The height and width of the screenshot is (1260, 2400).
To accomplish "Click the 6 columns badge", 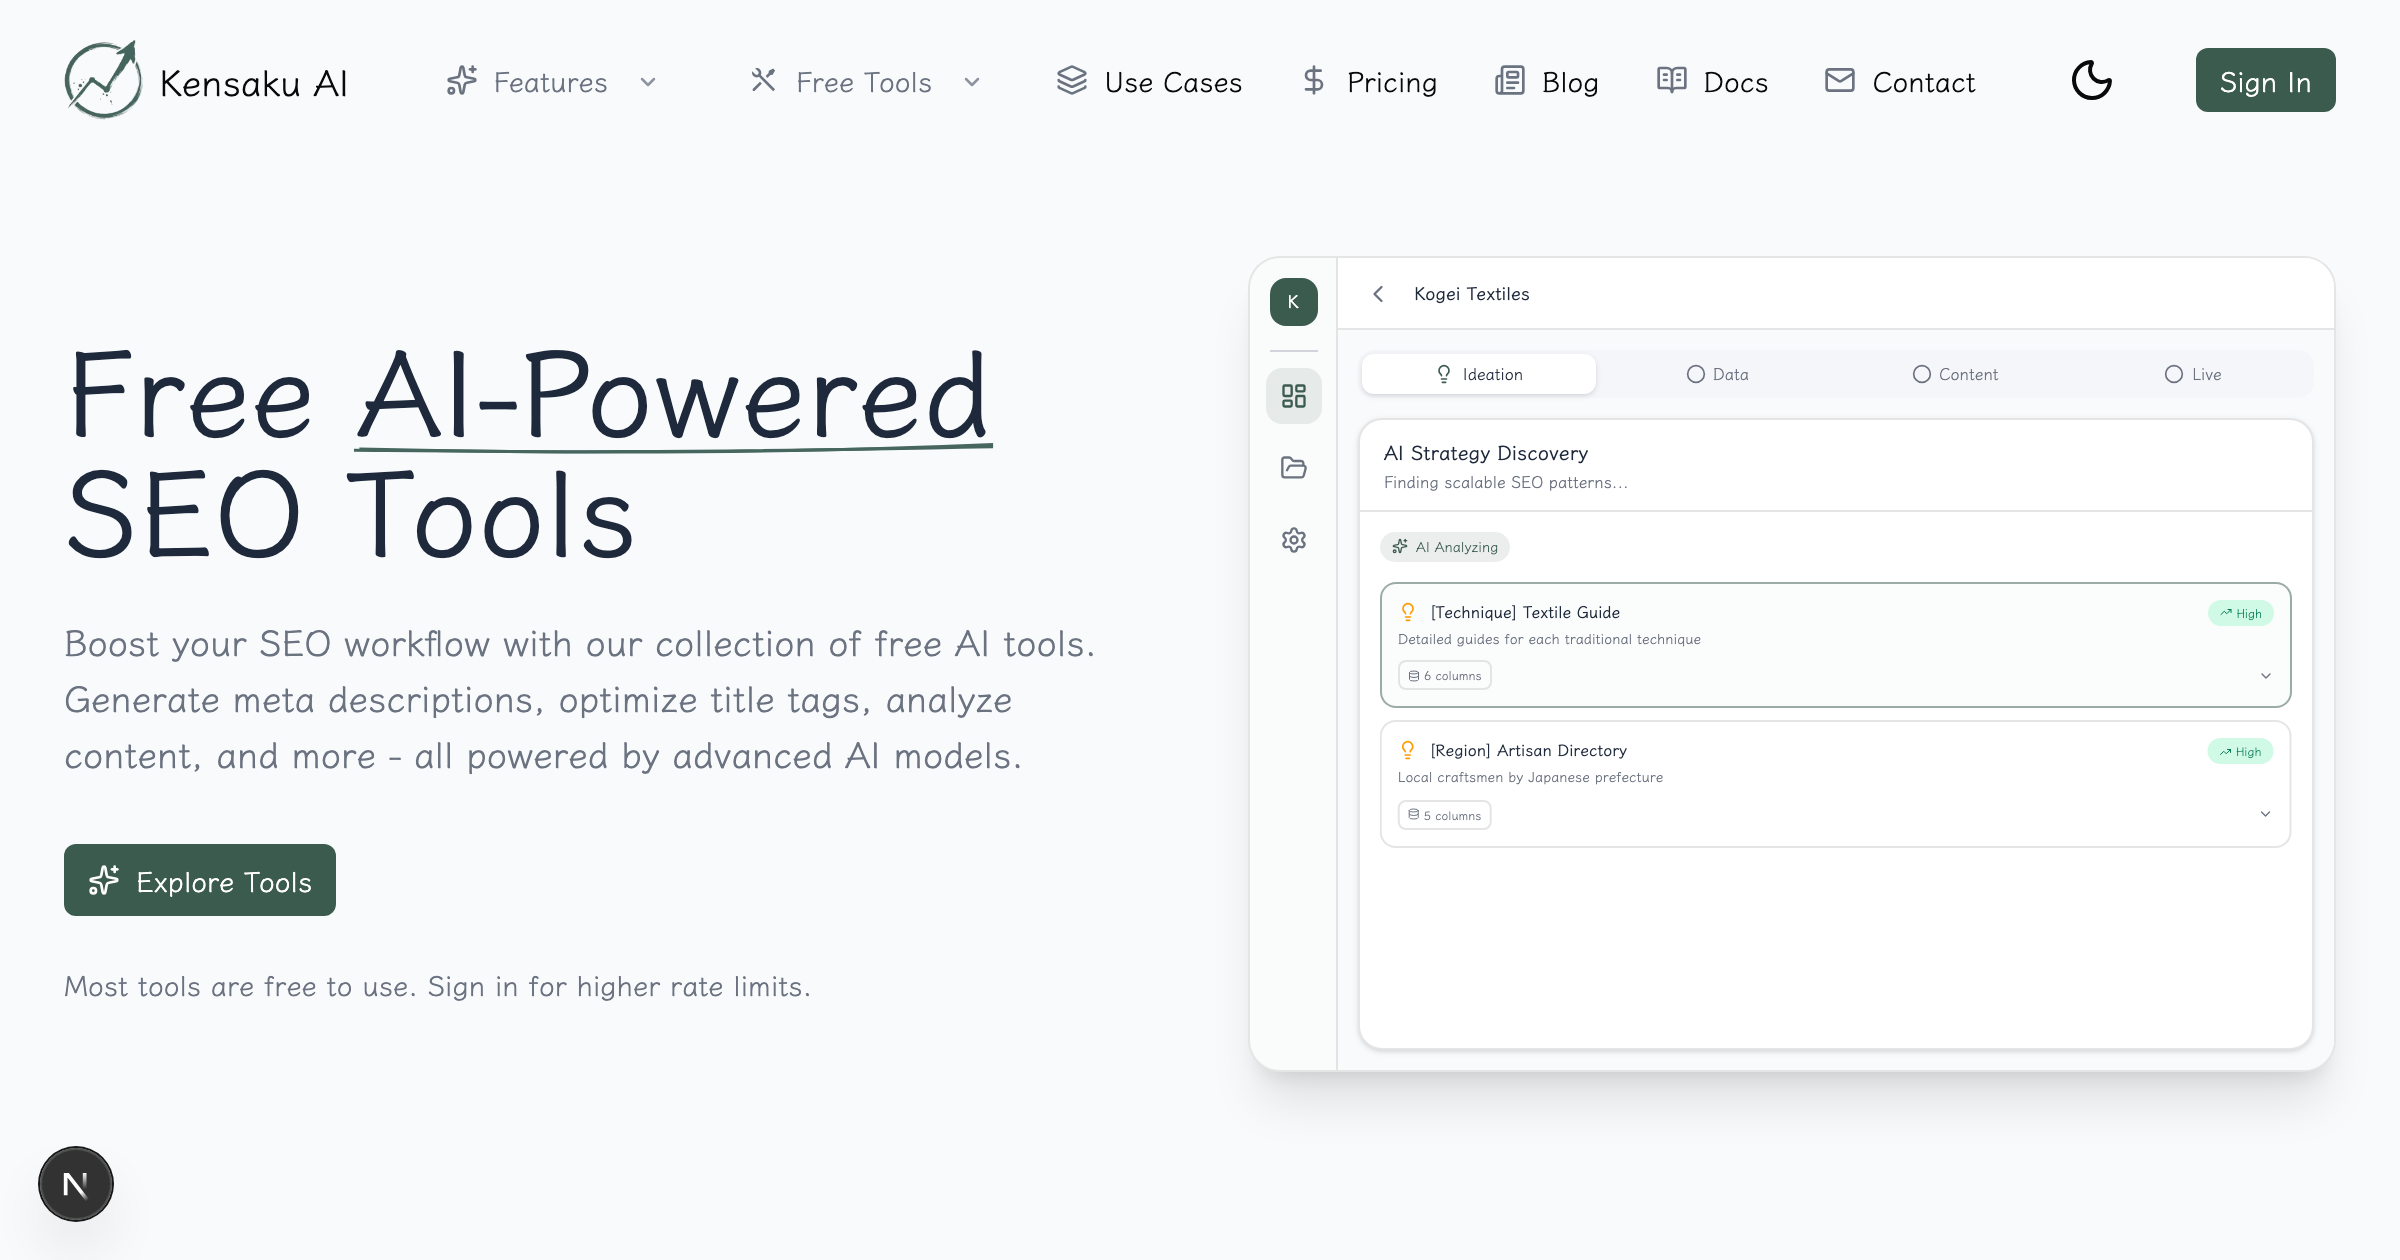I will click(x=1445, y=676).
